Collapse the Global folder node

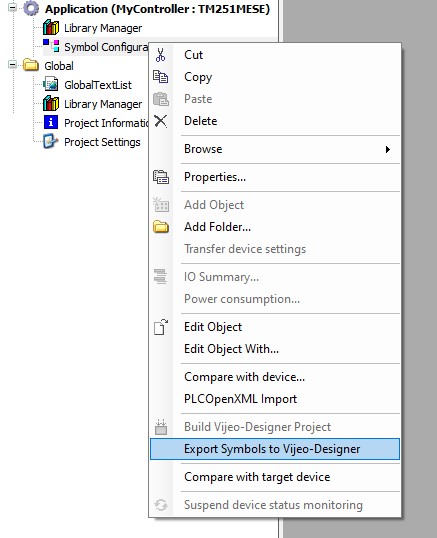(x=12, y=64)
